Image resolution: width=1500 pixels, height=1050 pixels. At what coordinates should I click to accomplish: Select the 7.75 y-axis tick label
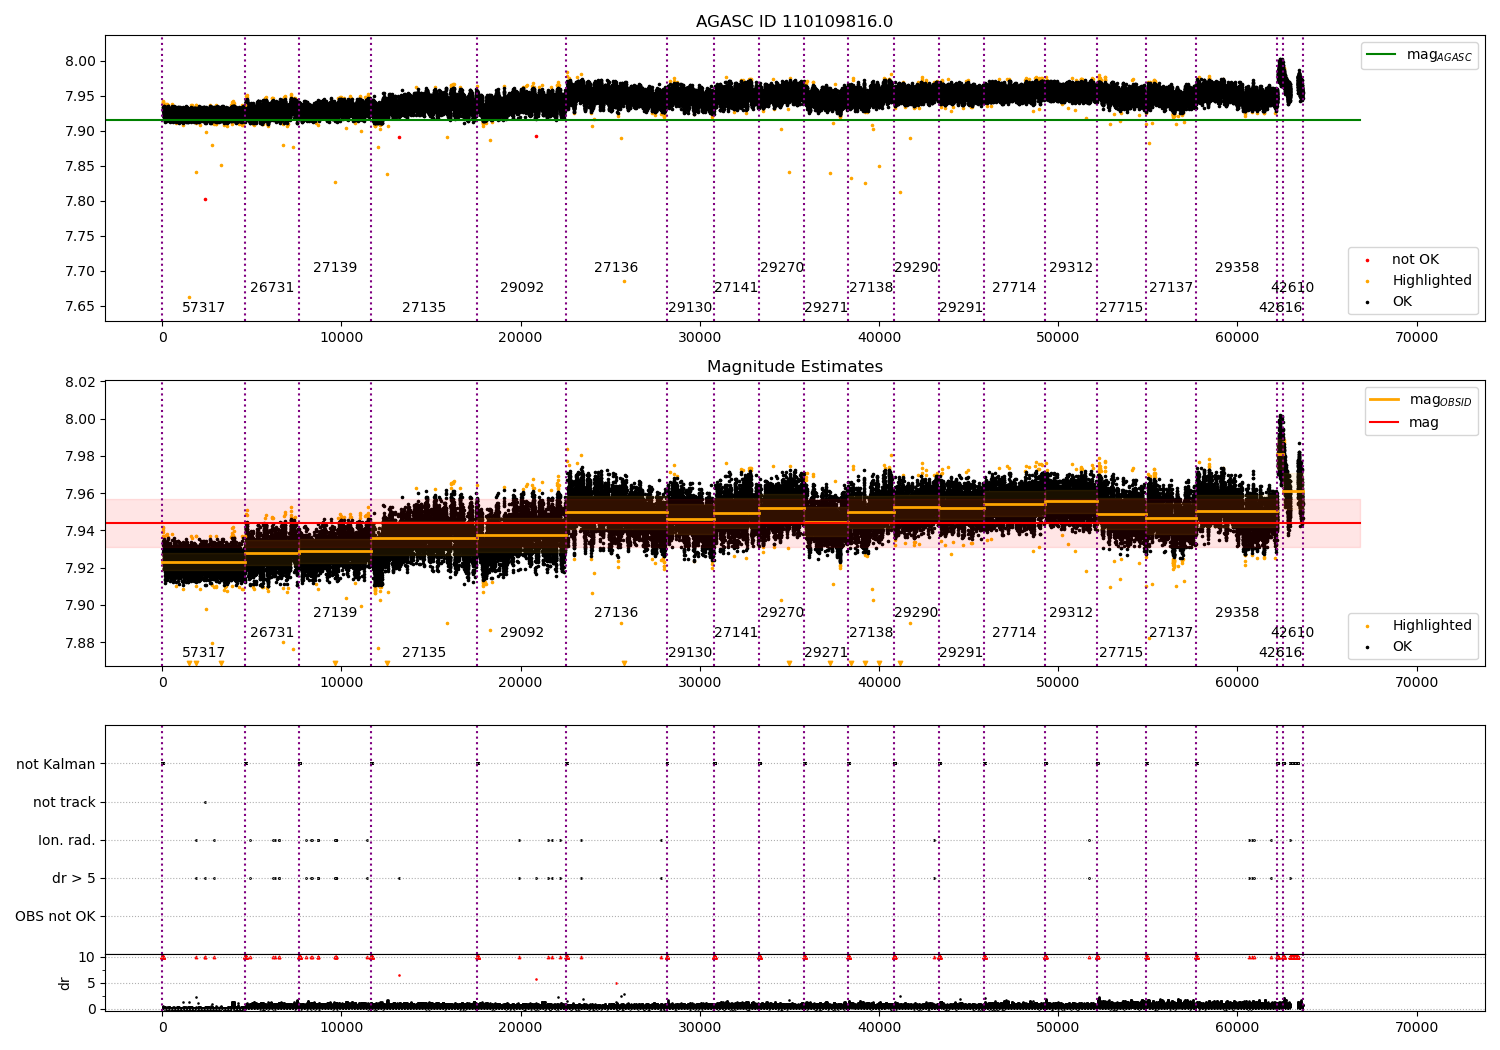click(80, 237)
